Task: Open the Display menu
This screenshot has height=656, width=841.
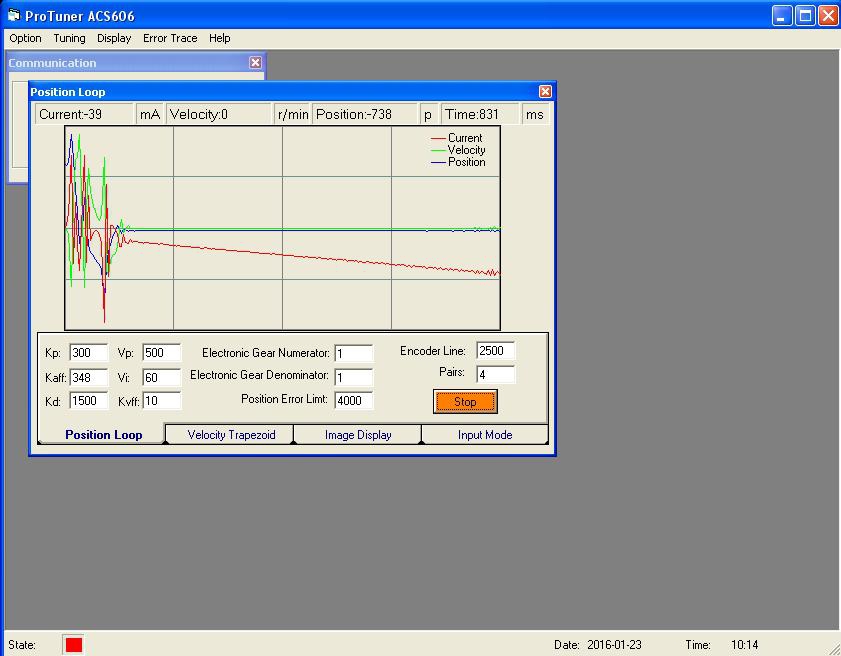Action: (x=114, y=38)
